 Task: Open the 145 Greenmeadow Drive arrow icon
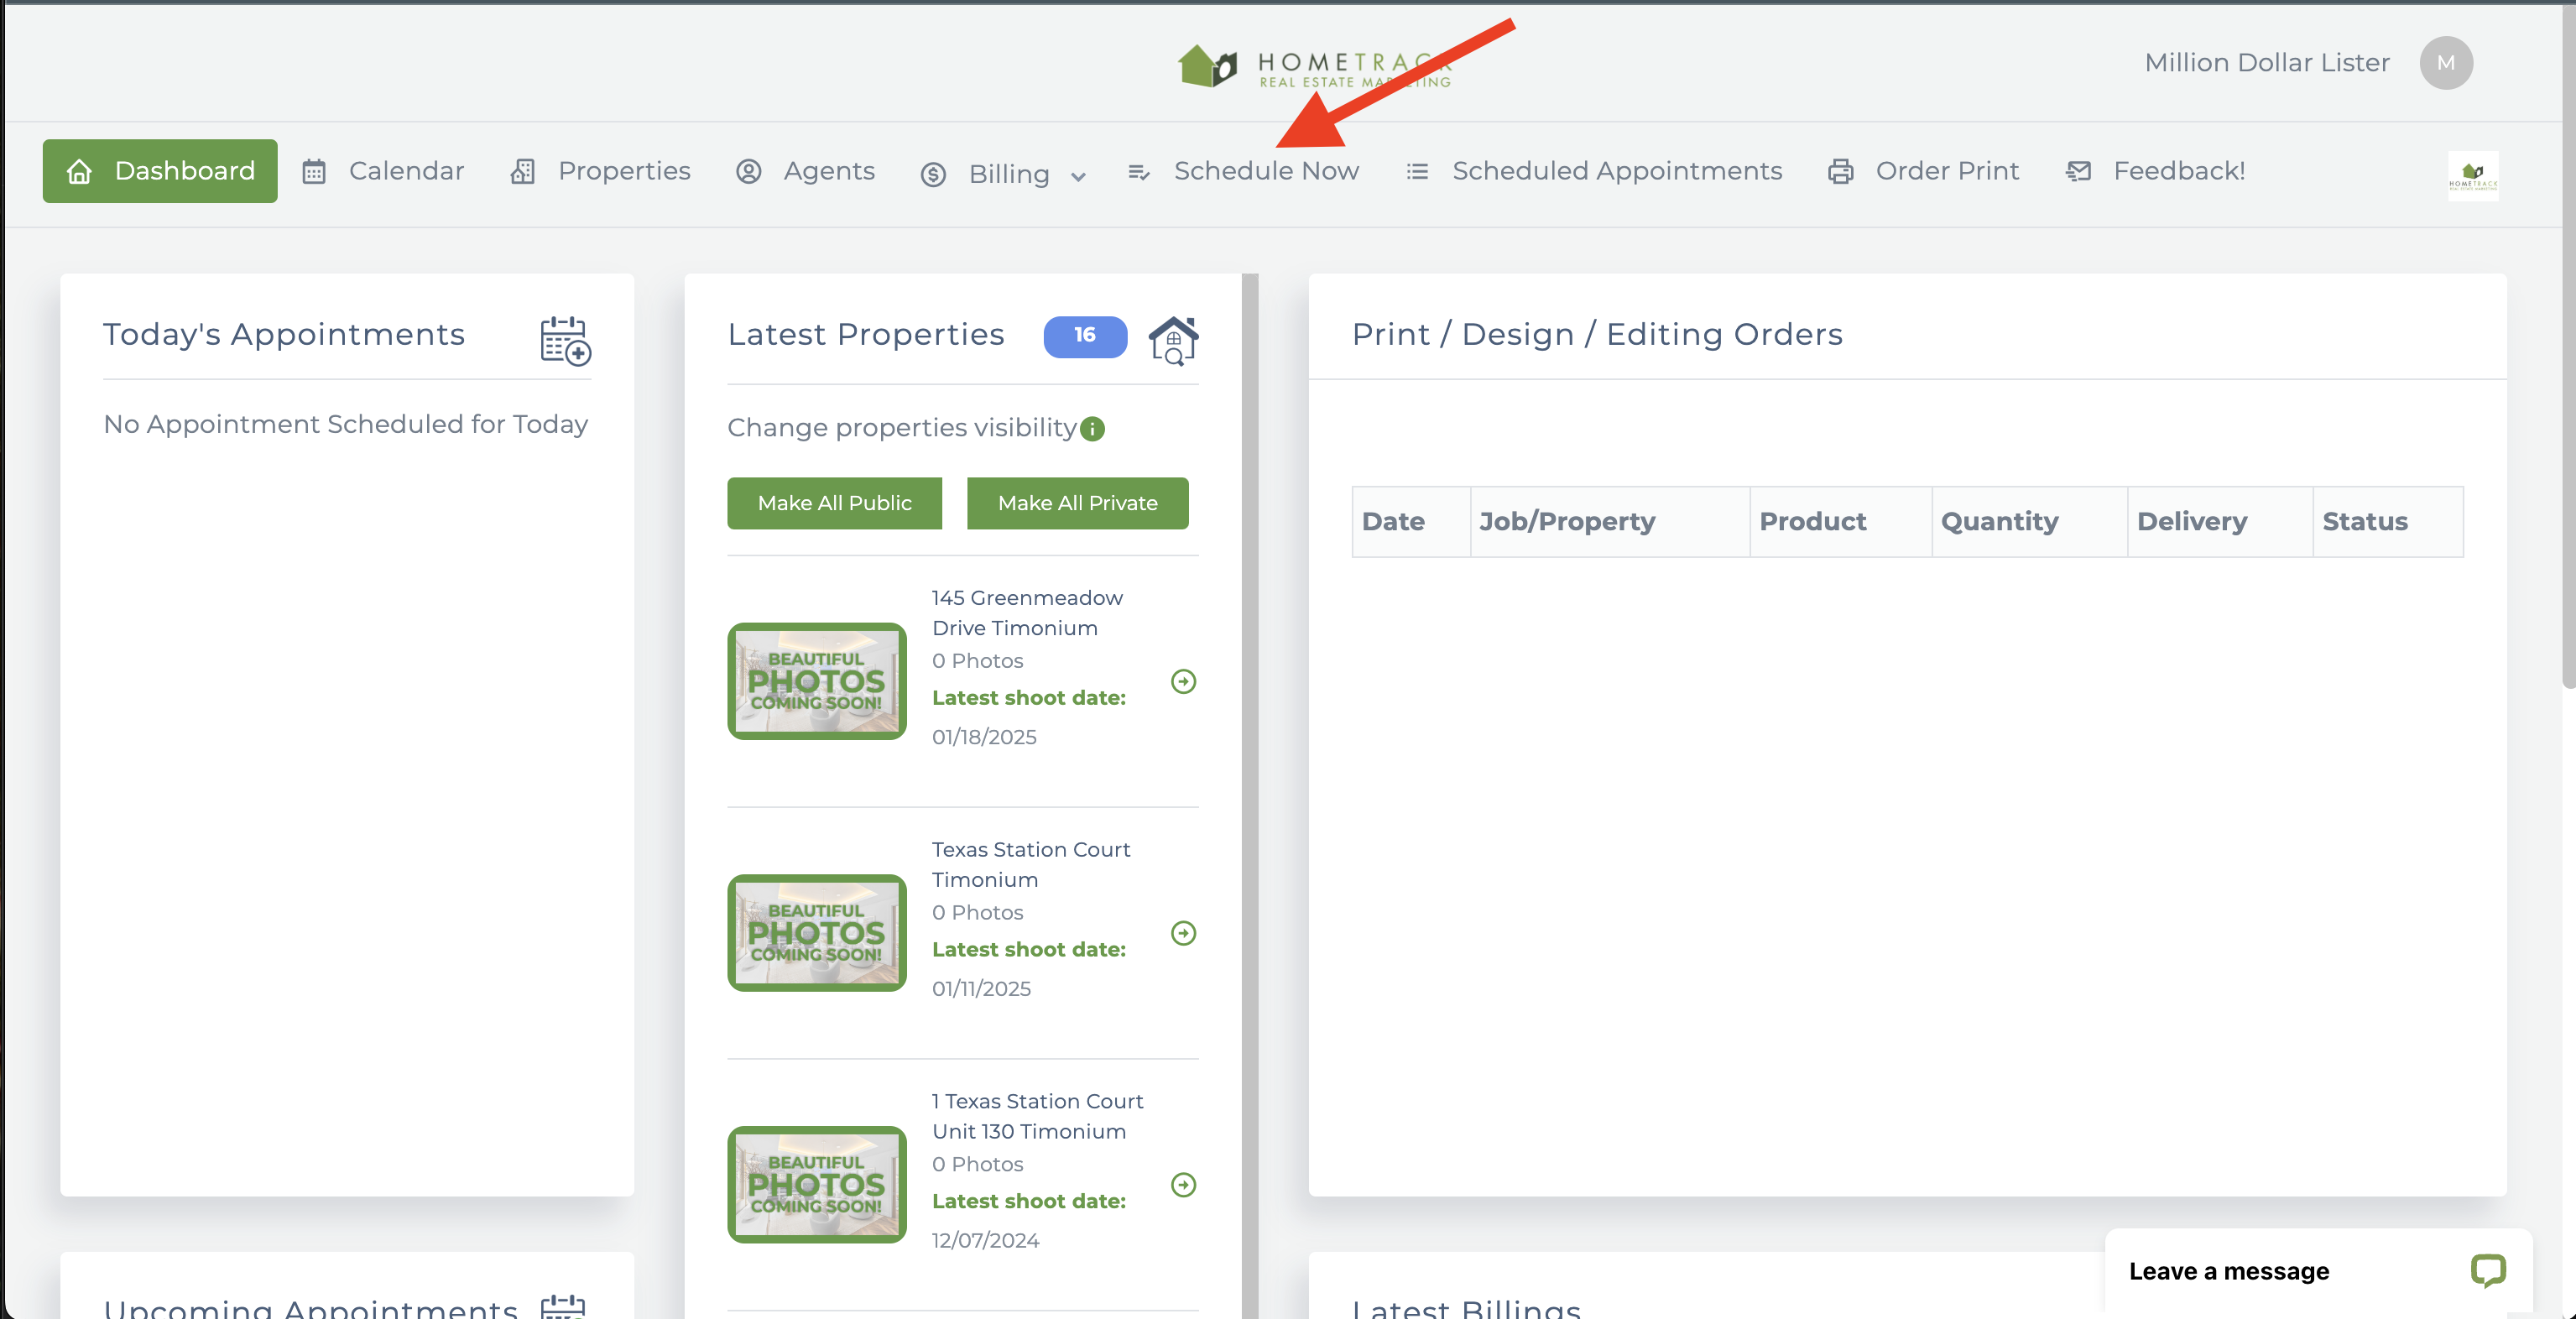1183,681
